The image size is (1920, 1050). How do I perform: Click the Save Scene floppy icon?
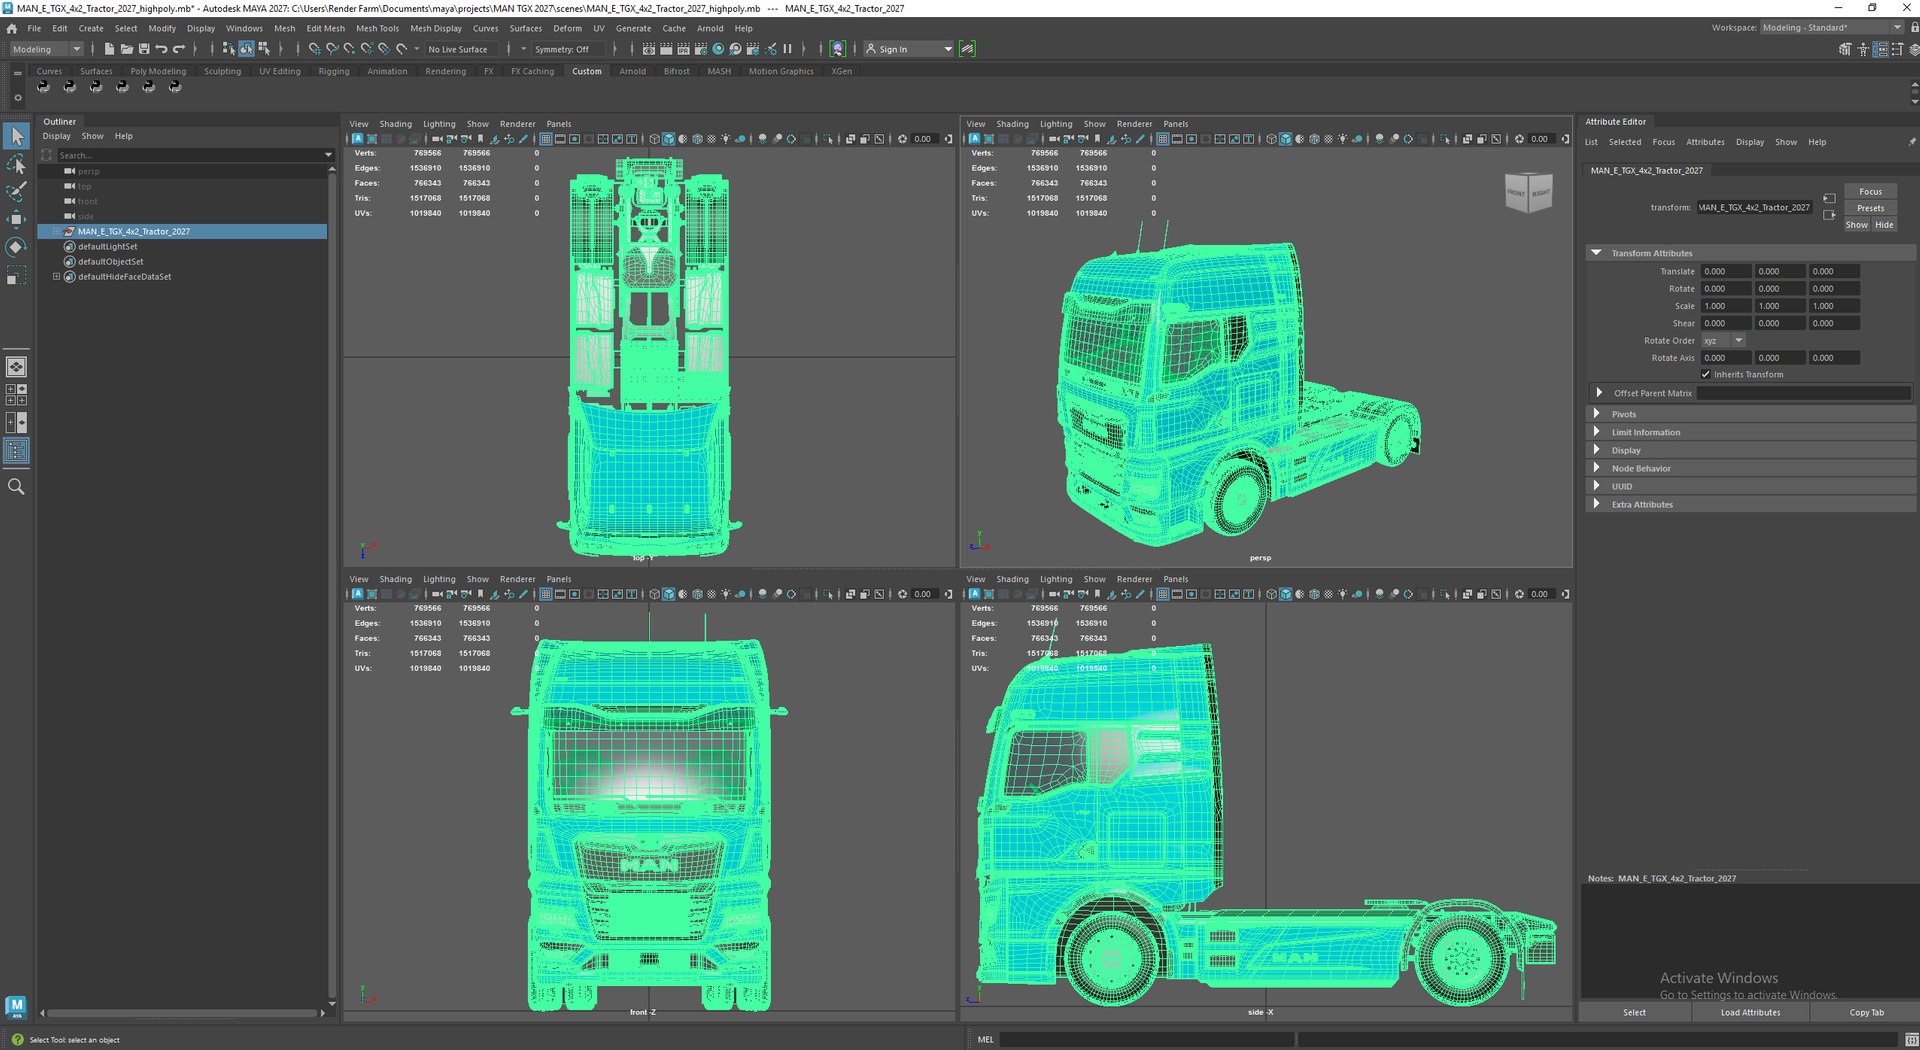[144, 49]
